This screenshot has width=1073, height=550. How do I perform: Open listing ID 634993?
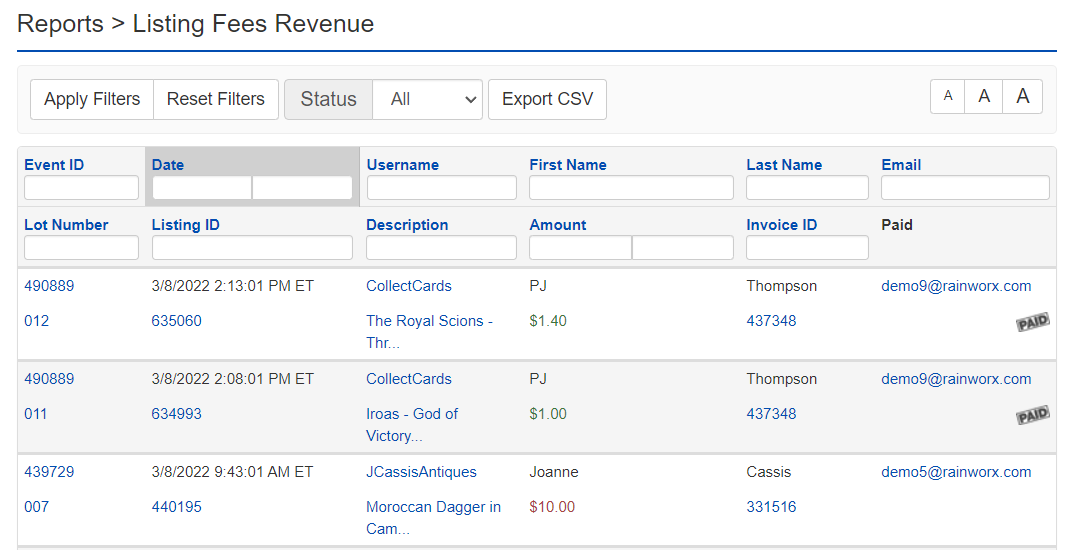[x=177, y=414]
